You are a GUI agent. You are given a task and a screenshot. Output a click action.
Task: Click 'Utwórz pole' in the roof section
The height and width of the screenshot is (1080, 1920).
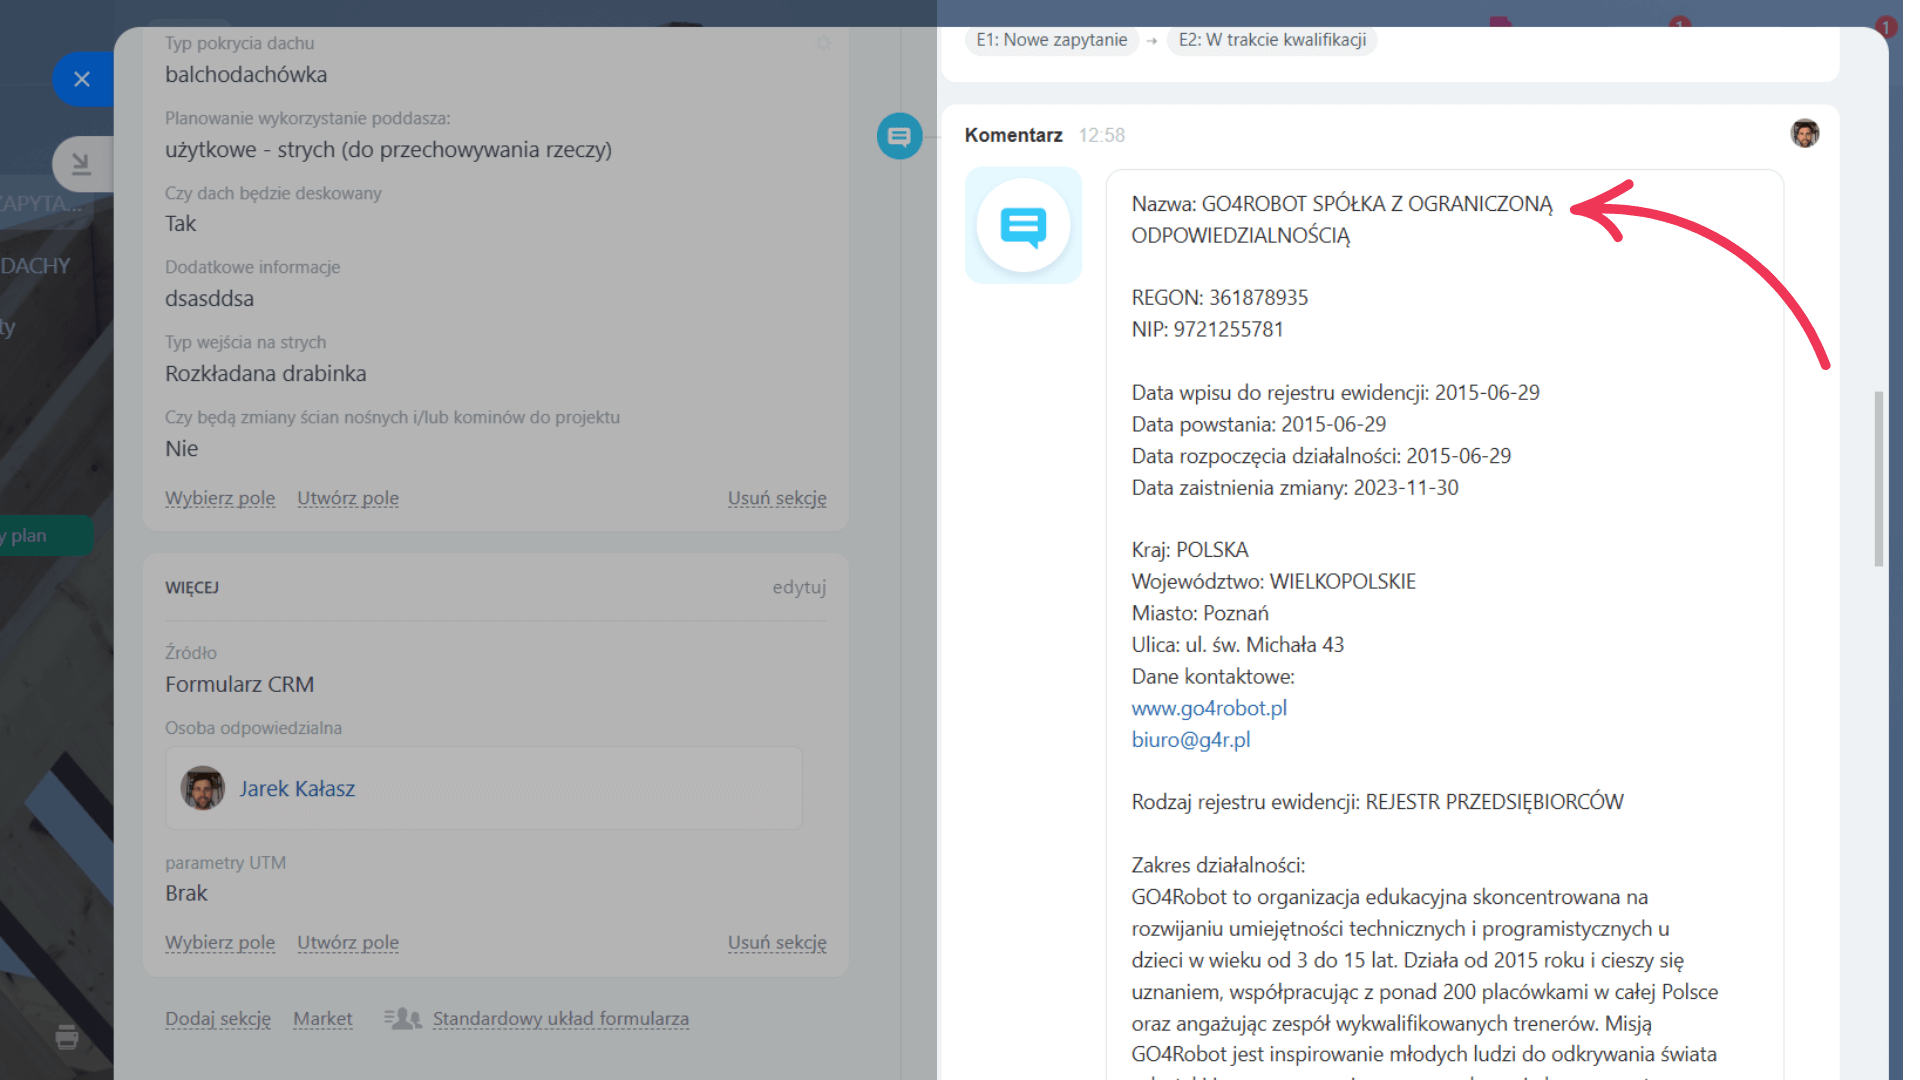tap(348, 498)
